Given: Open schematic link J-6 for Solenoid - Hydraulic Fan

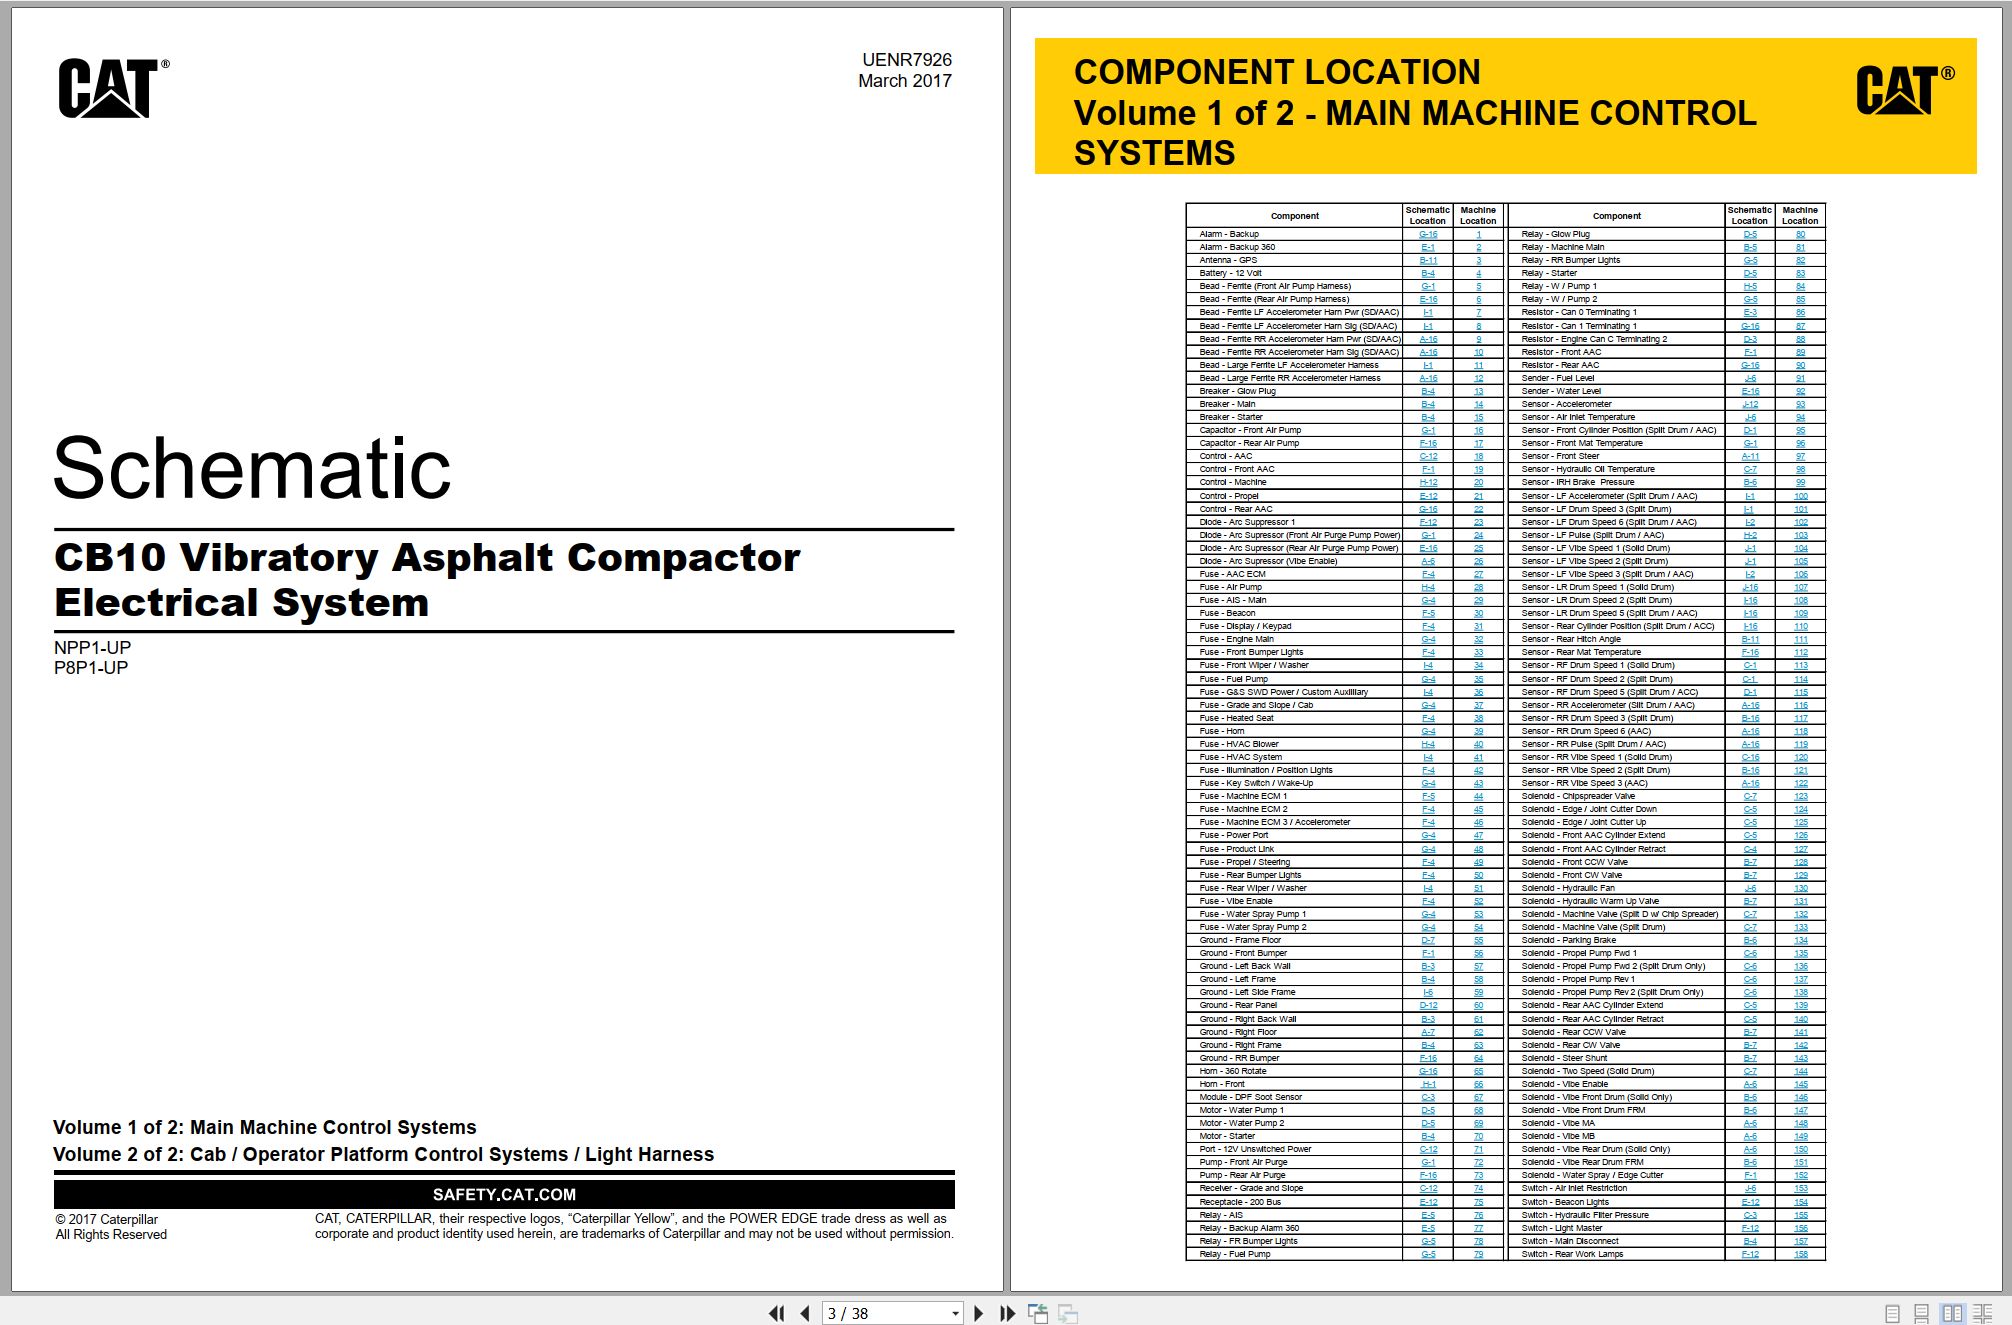Looking at the screenshot, I should click(1750, 888).
